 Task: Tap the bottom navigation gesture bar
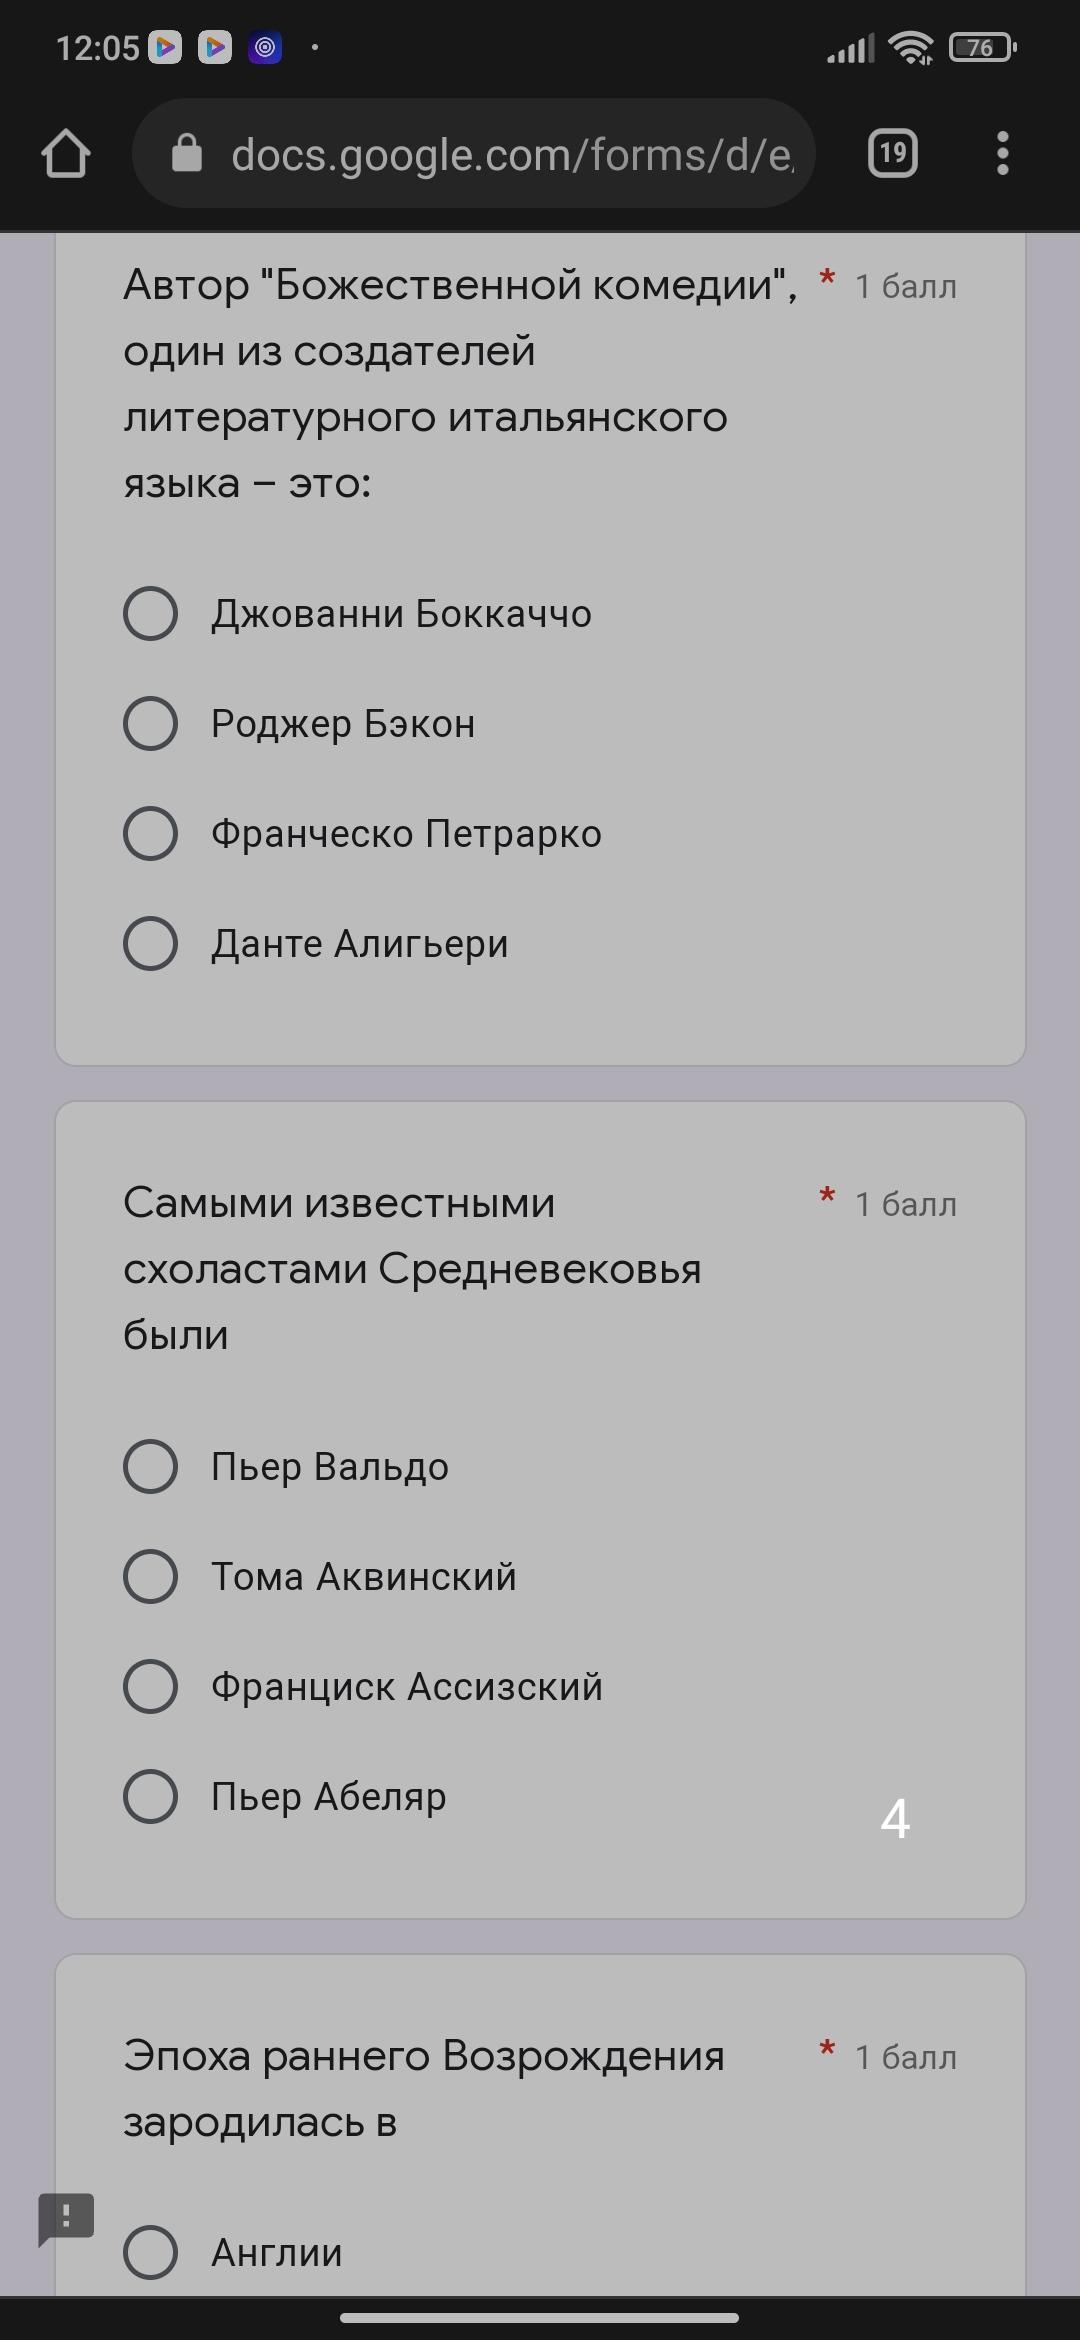click(540, 2317)
